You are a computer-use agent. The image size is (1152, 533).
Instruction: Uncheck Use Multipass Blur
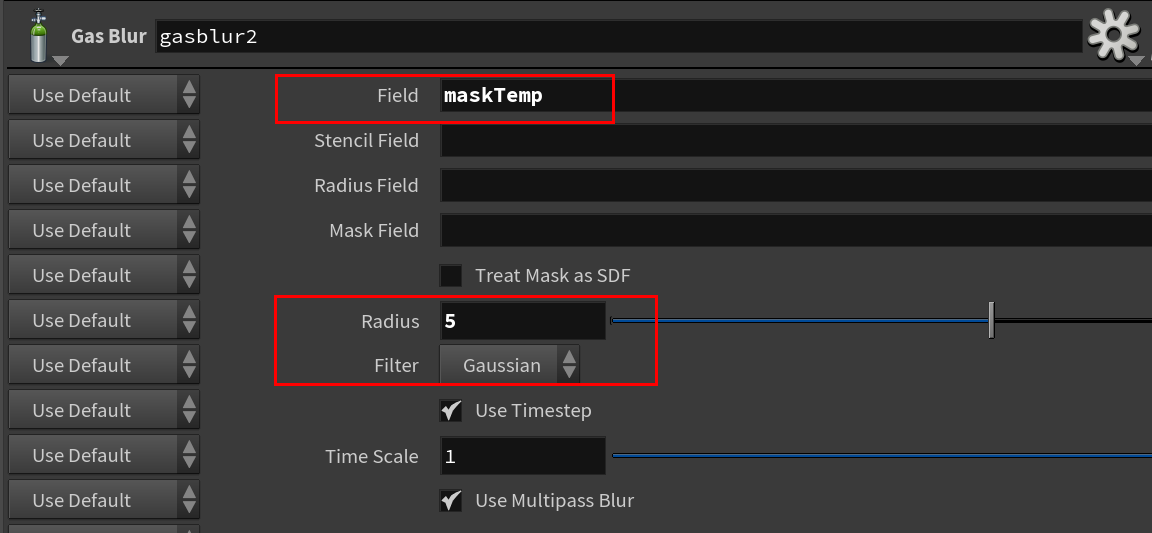coord(451,501)
